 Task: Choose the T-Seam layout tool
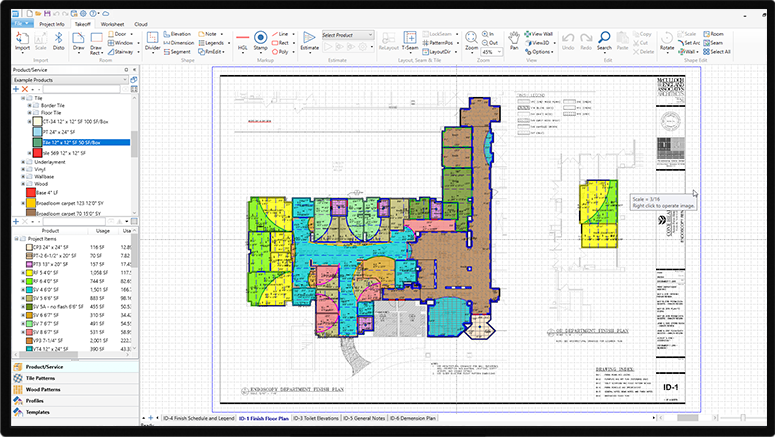(x=409, y=46)
